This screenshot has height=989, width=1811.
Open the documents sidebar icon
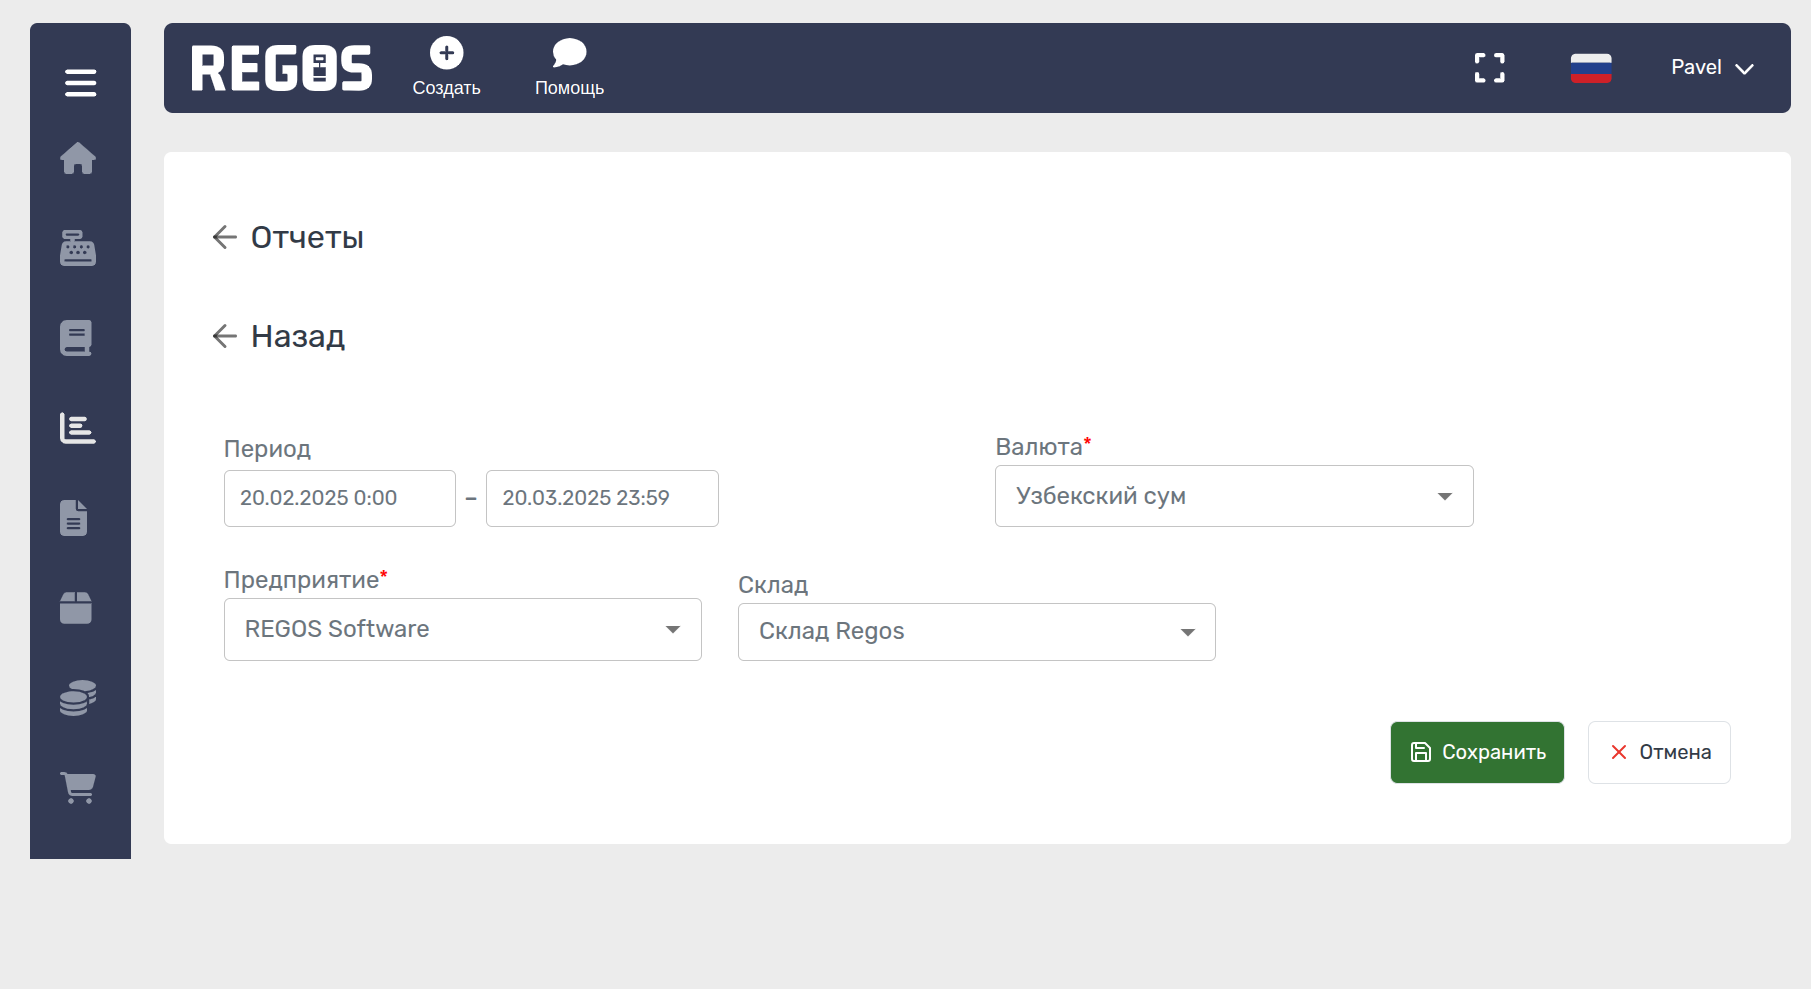(x=75, y=518)
